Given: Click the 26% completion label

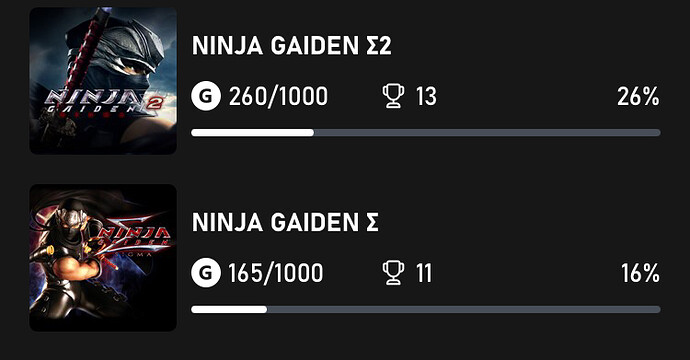Looking at the screenshot, I should pos(638,96).
